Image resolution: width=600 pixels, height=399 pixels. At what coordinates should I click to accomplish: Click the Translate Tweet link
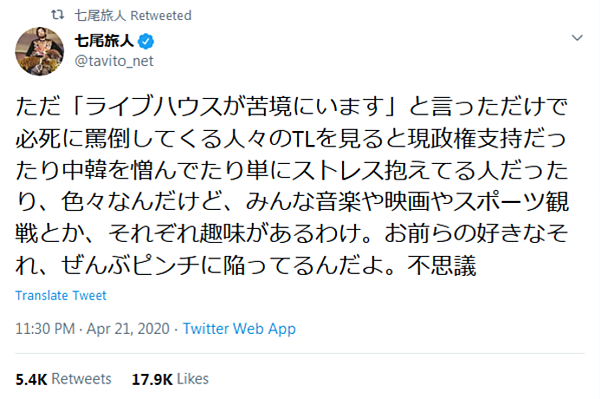tap(61, 296)
